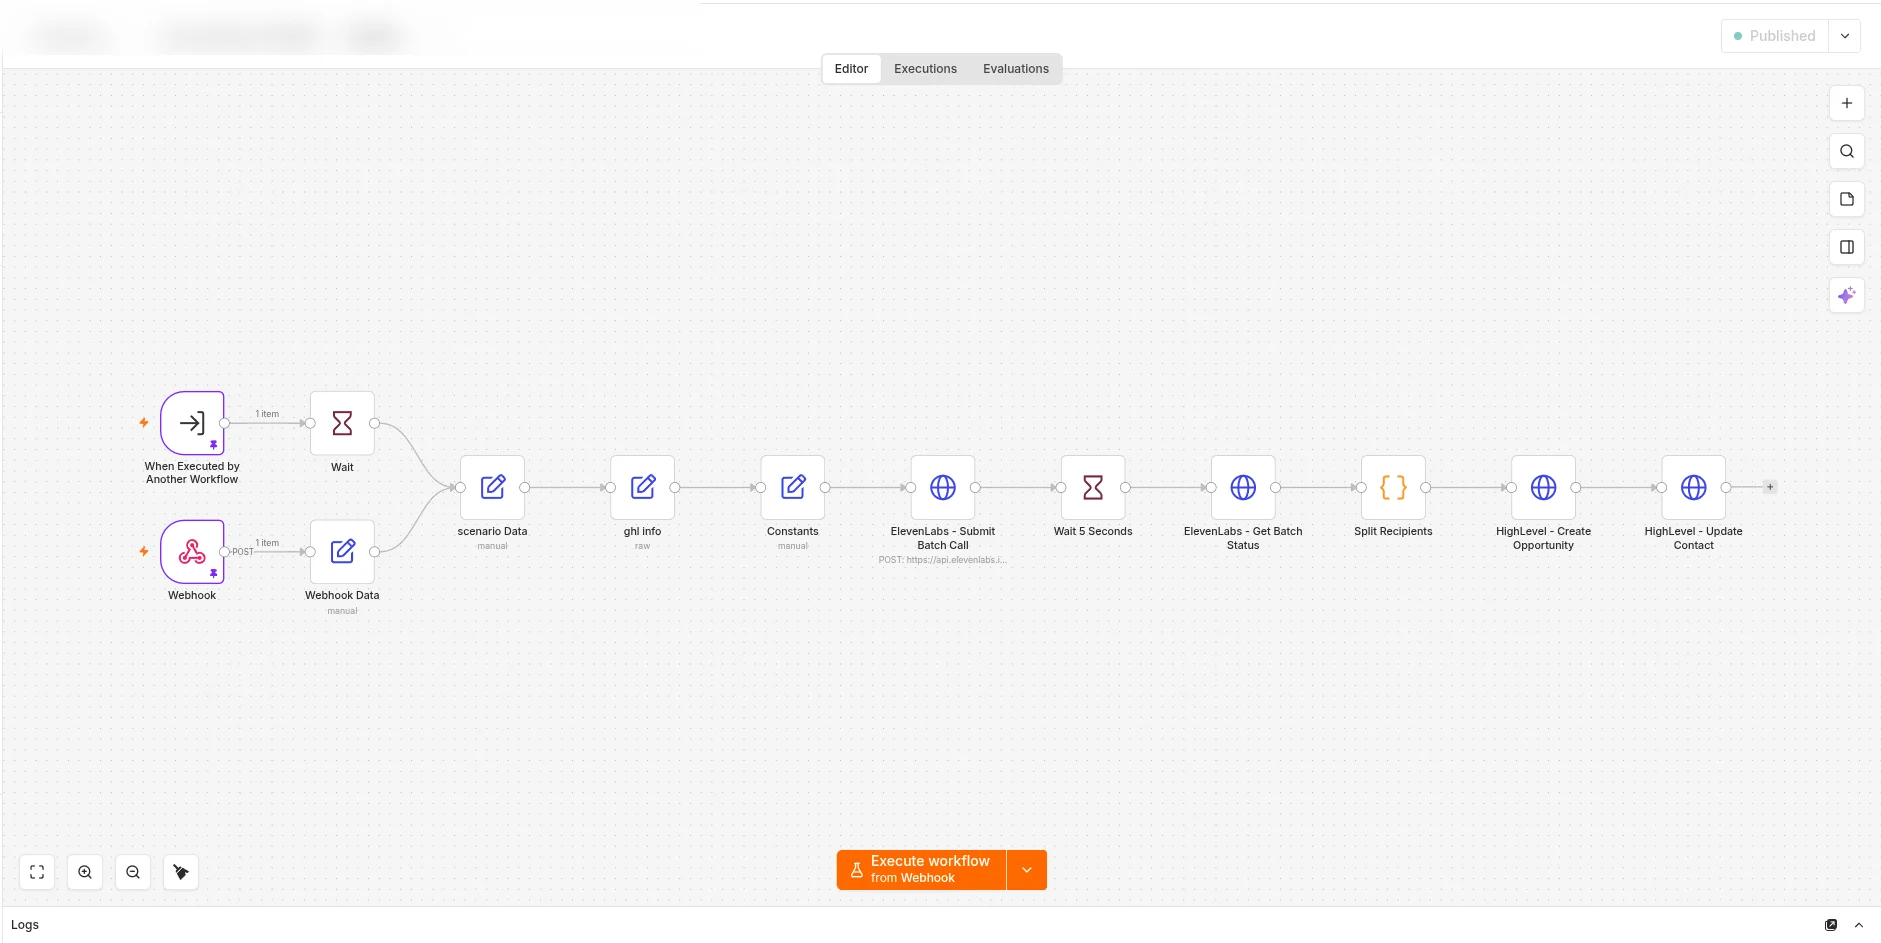This screenshot has width=1881, height=943.
Task: Open the ElevenLabs - Submit Batch Call node
Action: 943,487
